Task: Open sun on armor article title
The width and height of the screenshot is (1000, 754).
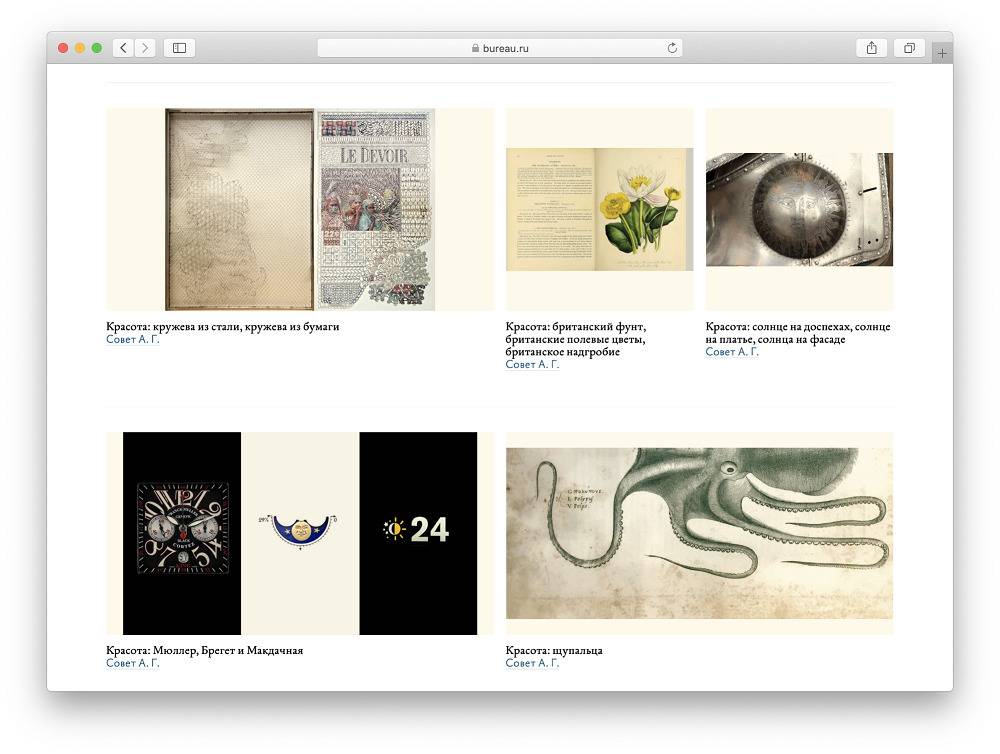Action: point(798,332)
